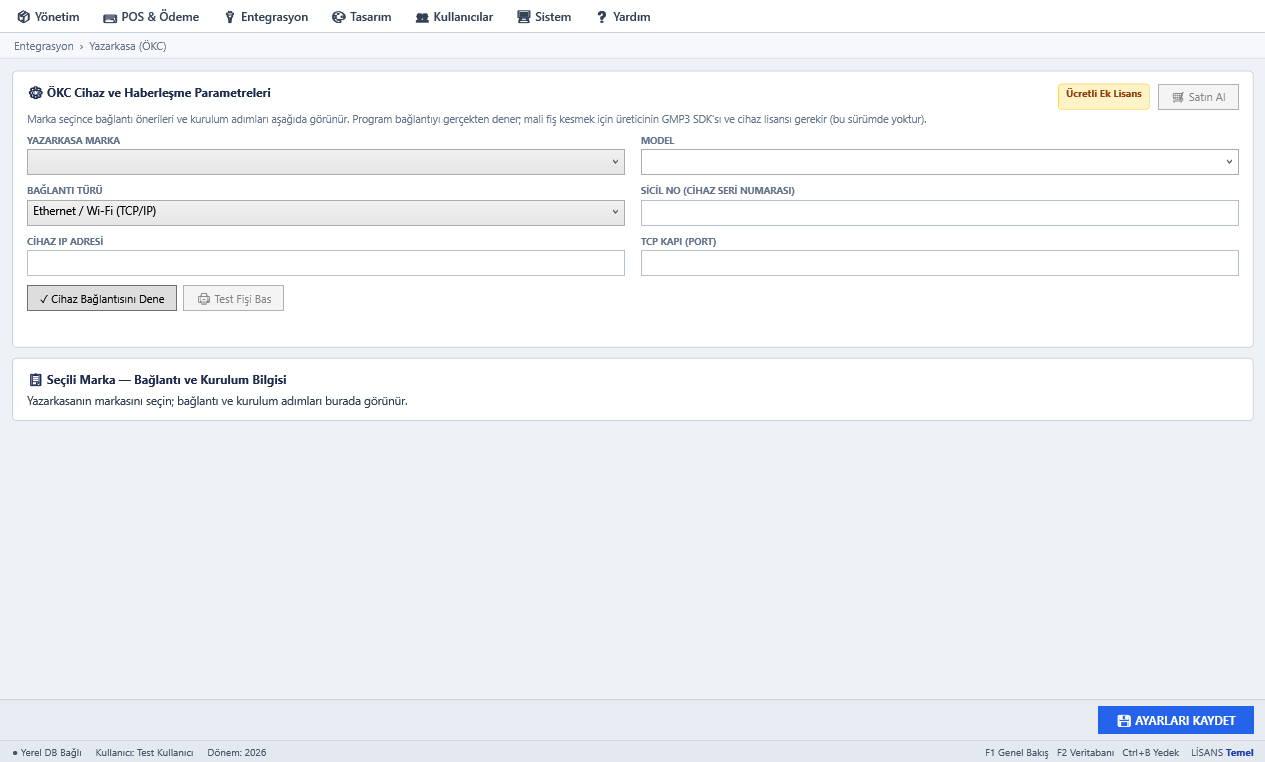Click the Test Fişi Bas button

click(233, 299)
